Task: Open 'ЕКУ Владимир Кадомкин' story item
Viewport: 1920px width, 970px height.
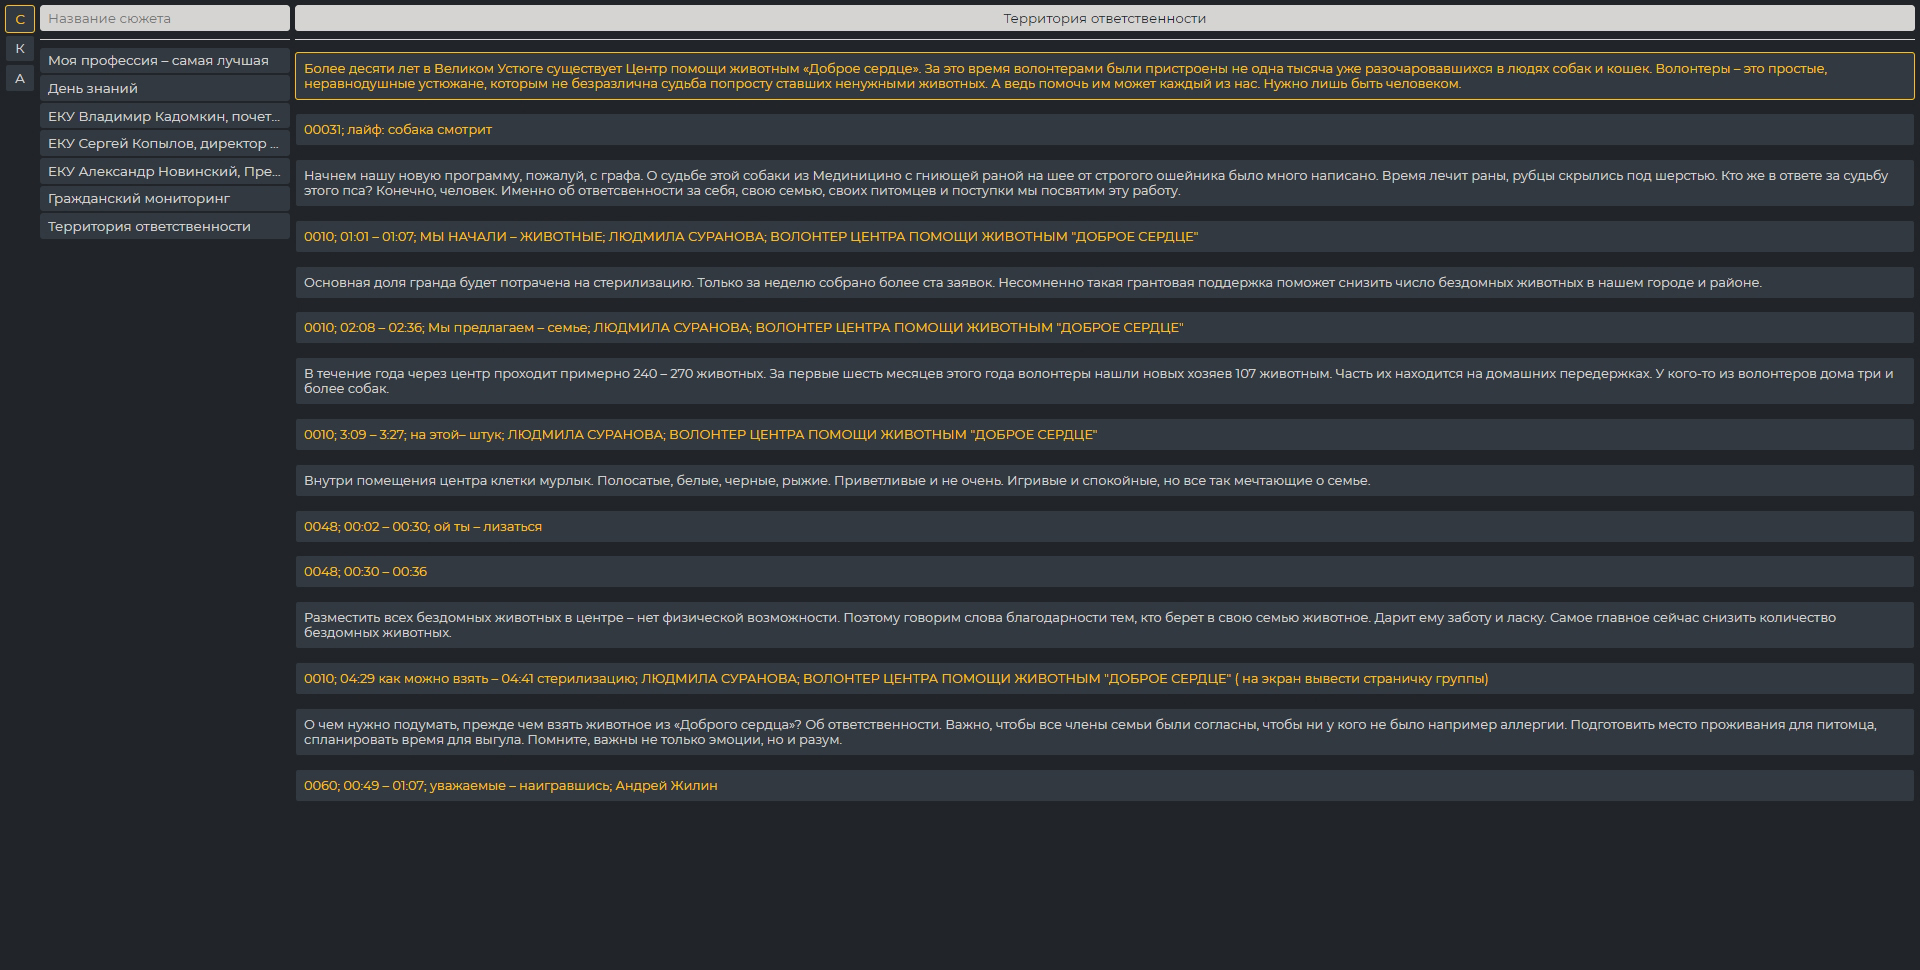Action: tap(165, 117)
